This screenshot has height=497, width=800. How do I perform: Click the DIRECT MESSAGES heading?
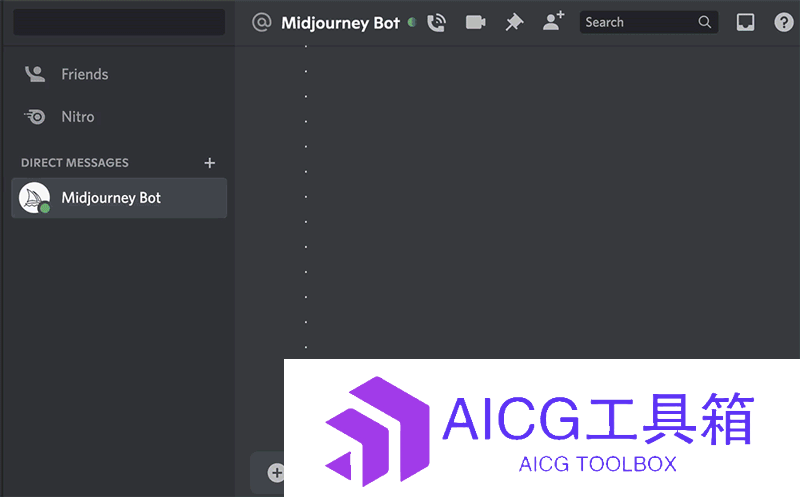click(75, 163)
